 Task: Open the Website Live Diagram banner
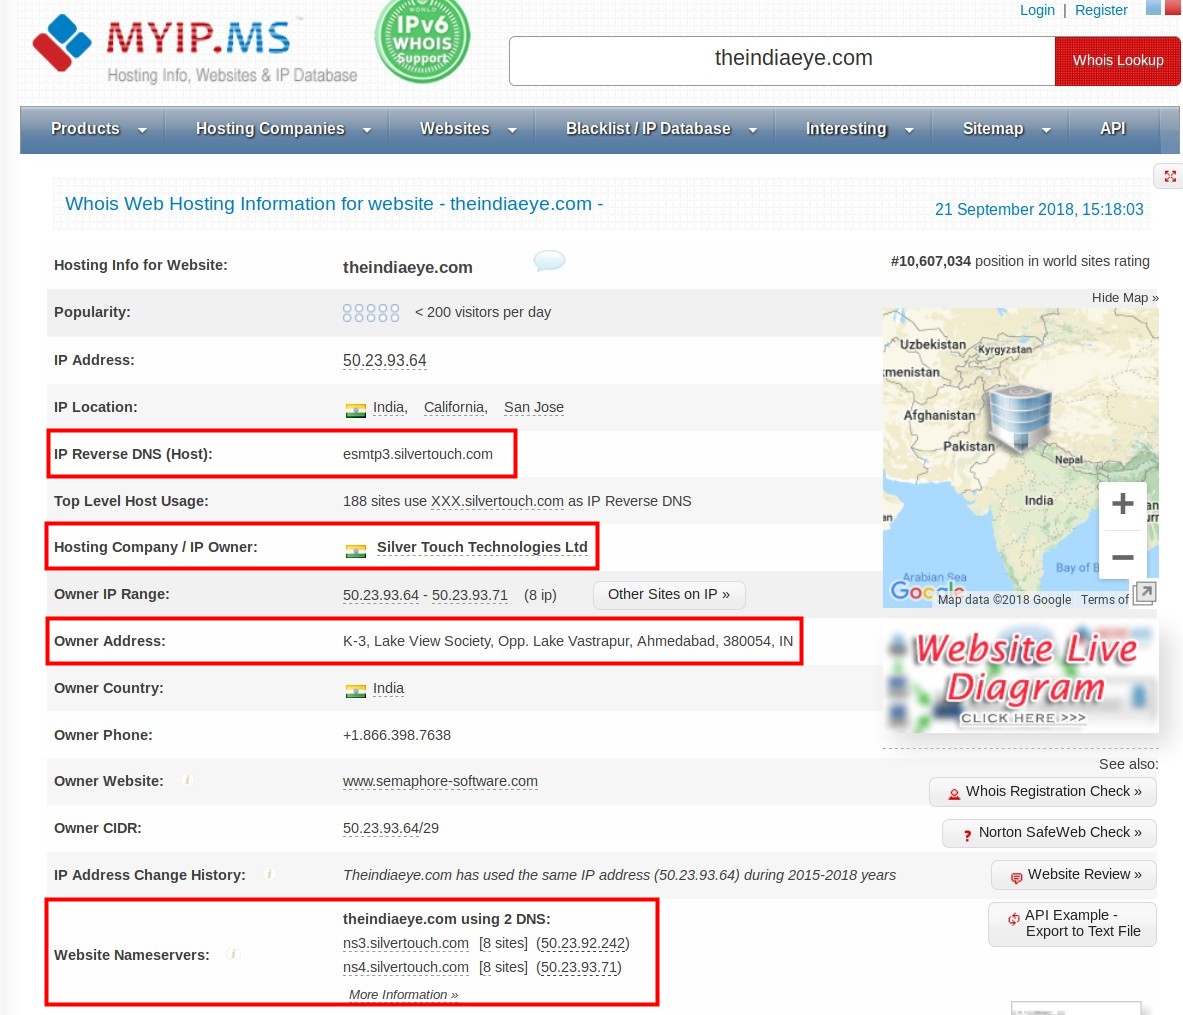tap(1021, 678)
